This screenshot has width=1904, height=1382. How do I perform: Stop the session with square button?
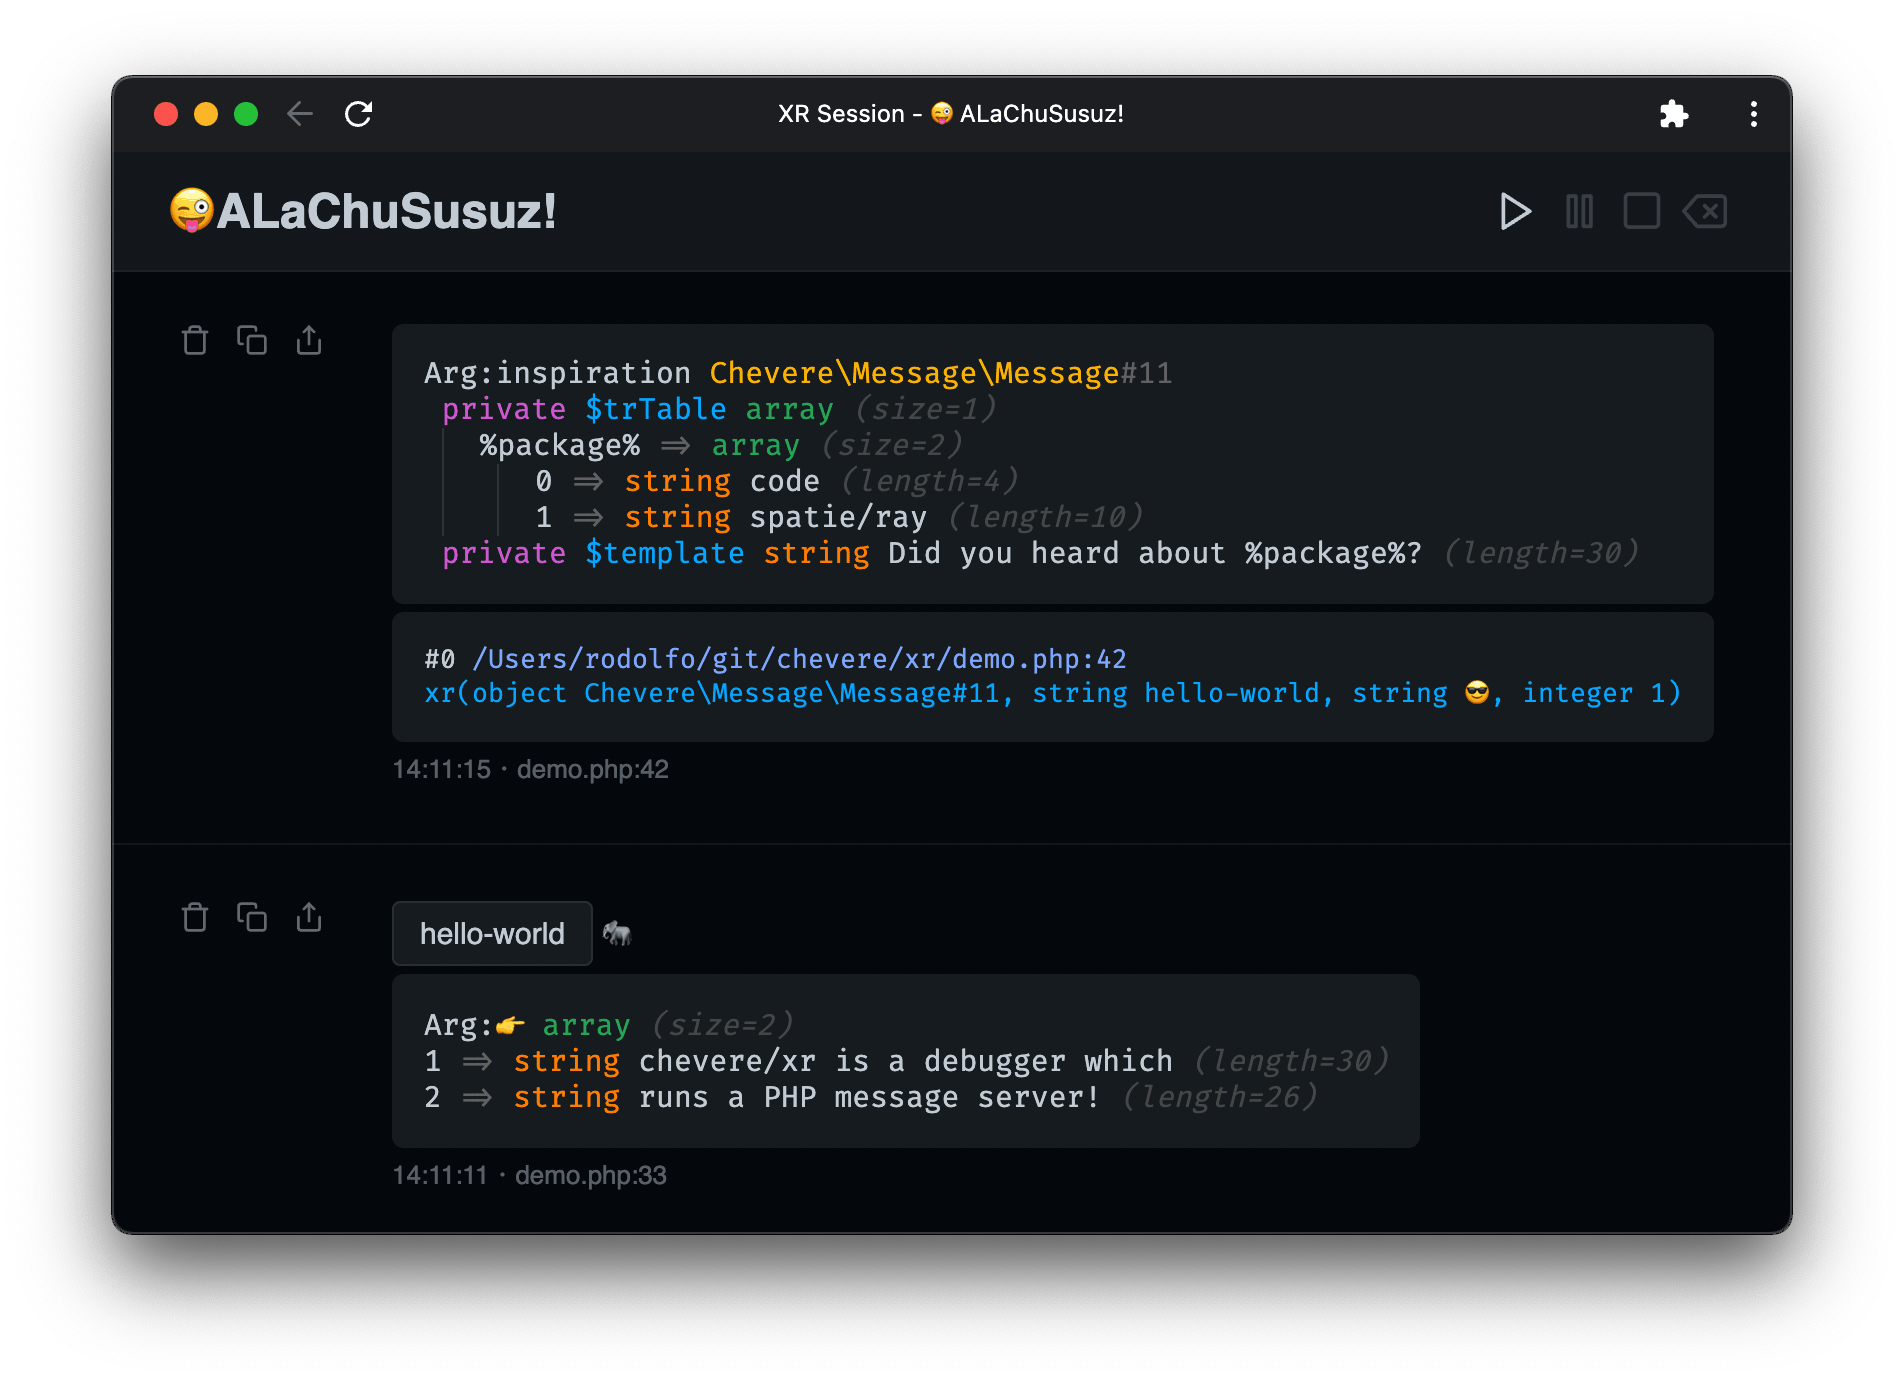pos(1641,211)
